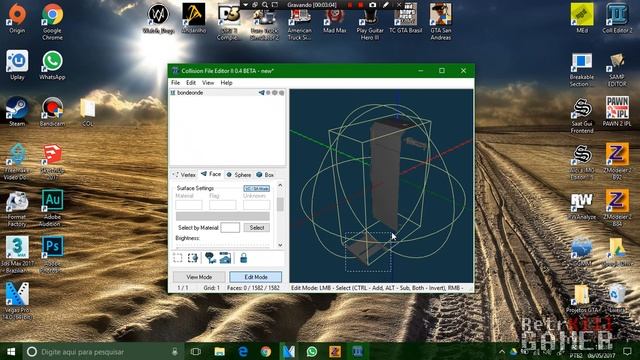Open the Photoshop desktop shortcut
640x360 pixels.
pos(52,254)
